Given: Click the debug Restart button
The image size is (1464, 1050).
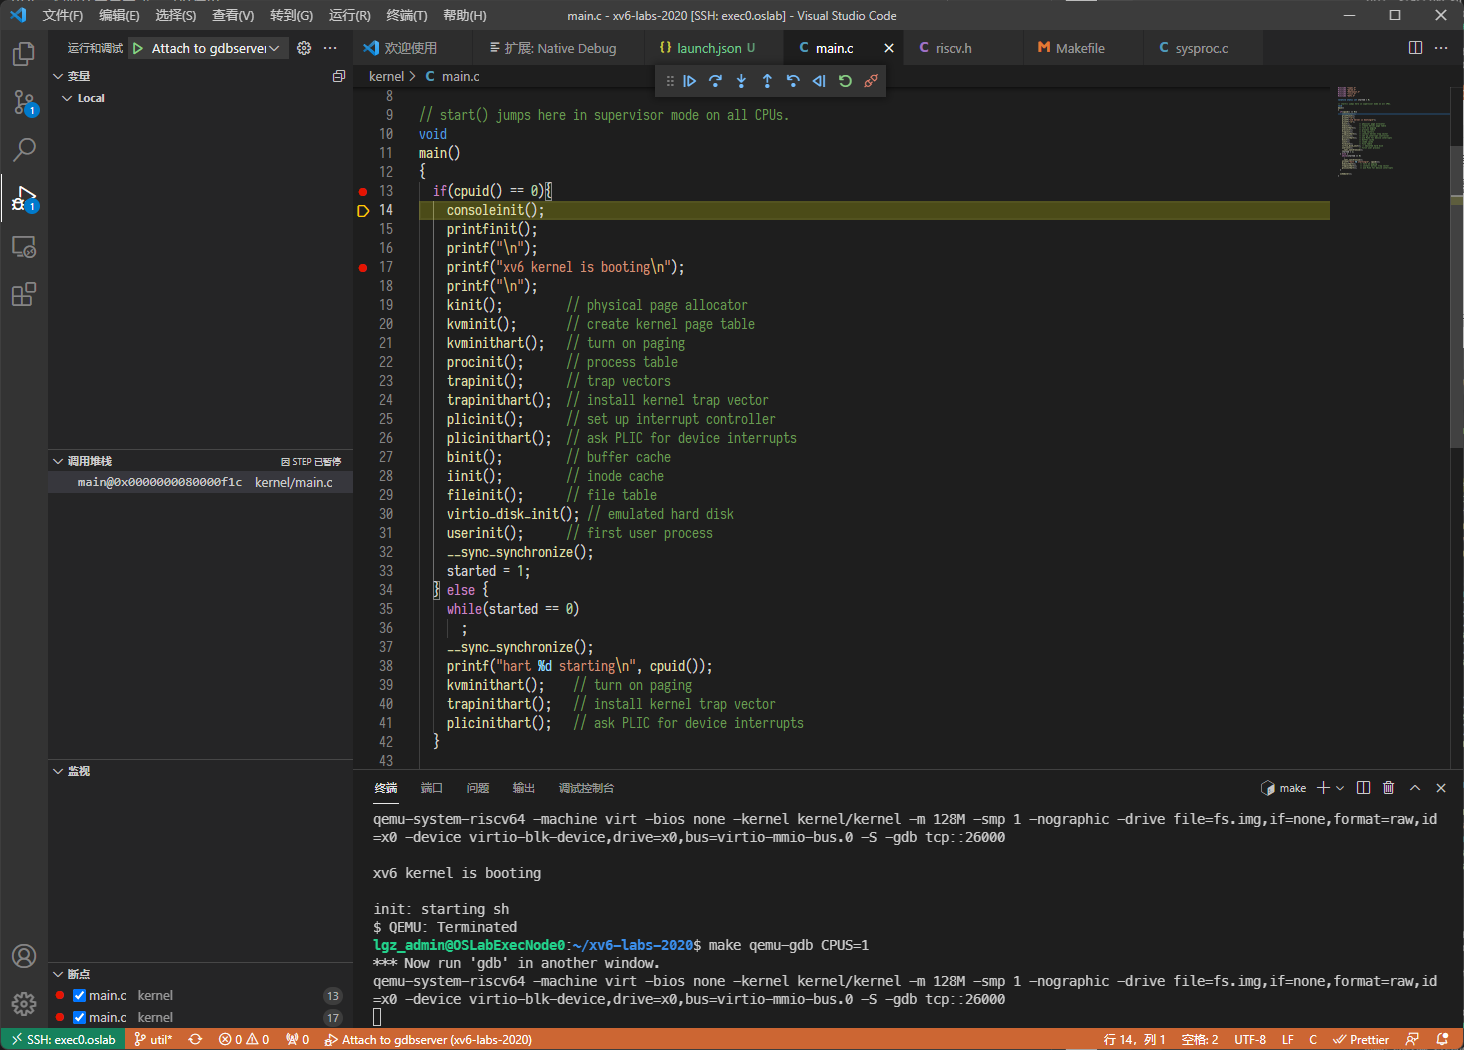Looking at the screenshot, I should (845, 81).
